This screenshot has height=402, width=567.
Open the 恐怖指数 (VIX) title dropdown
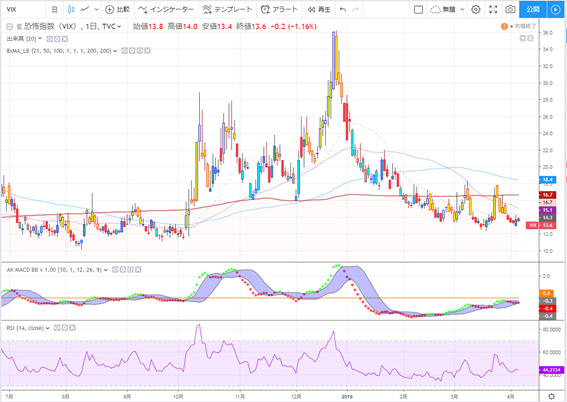(120, 26)
